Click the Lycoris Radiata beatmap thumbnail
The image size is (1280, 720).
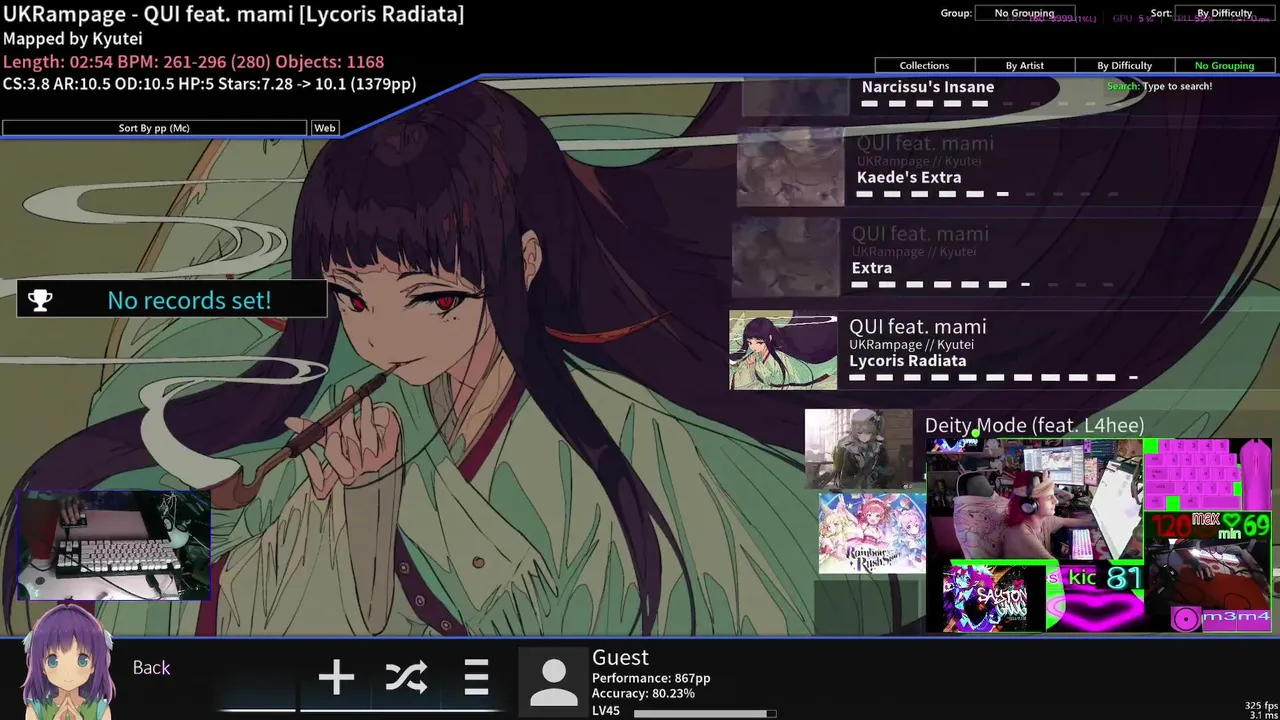coord(783,350)
